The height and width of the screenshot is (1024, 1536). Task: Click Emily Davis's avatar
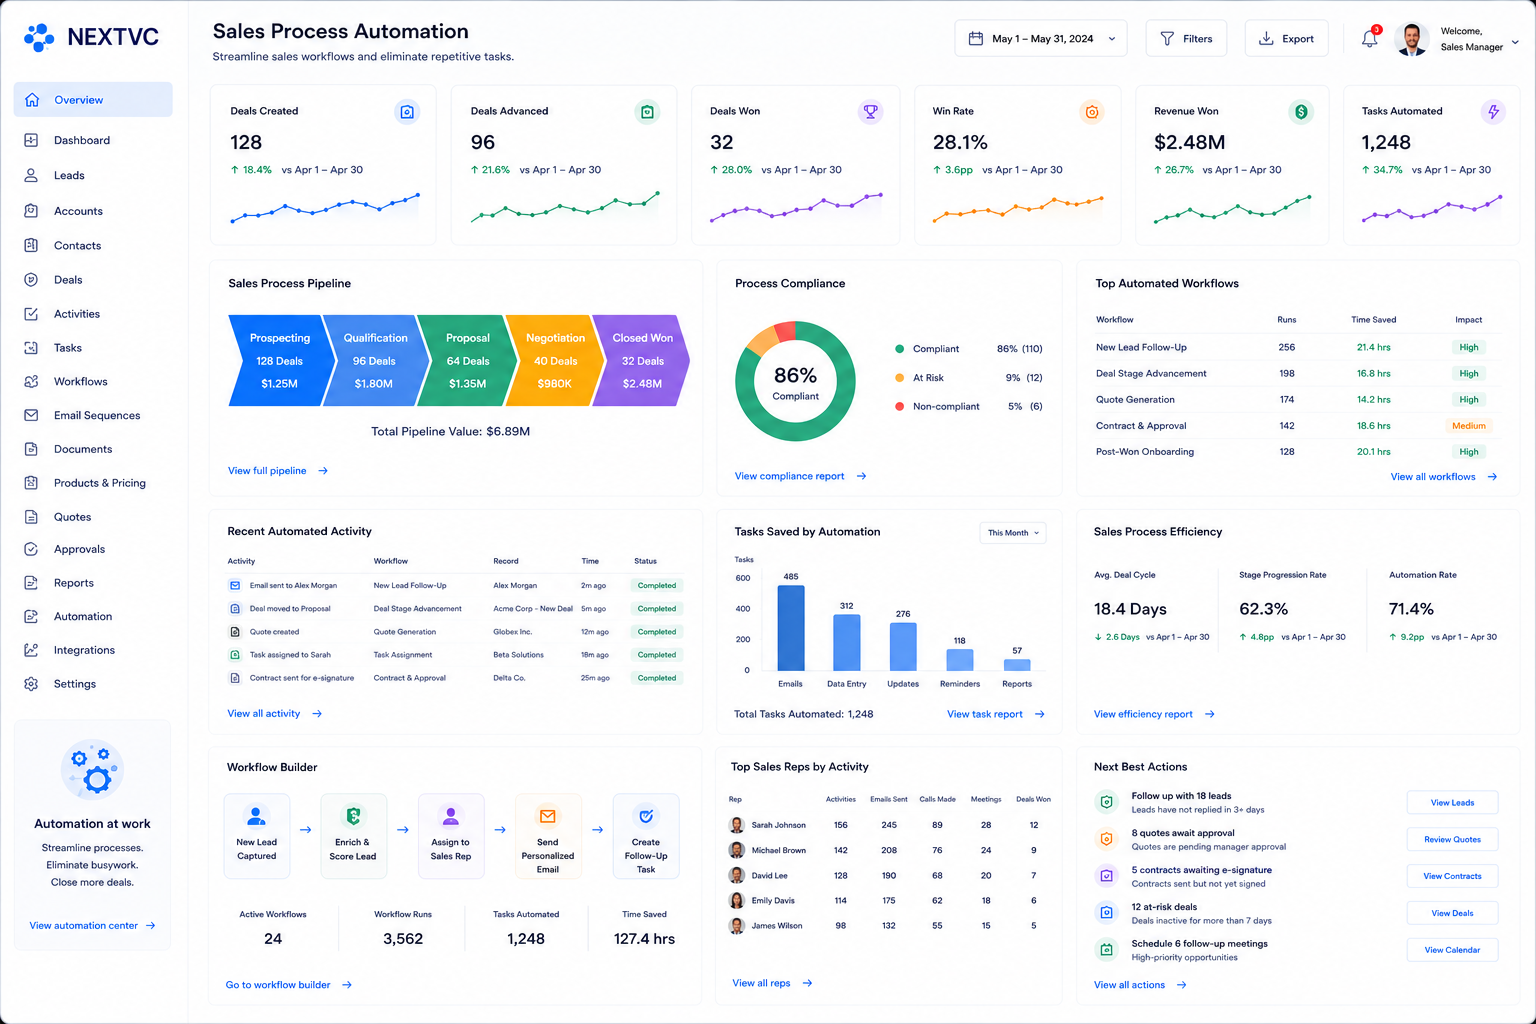coord(737,900)
